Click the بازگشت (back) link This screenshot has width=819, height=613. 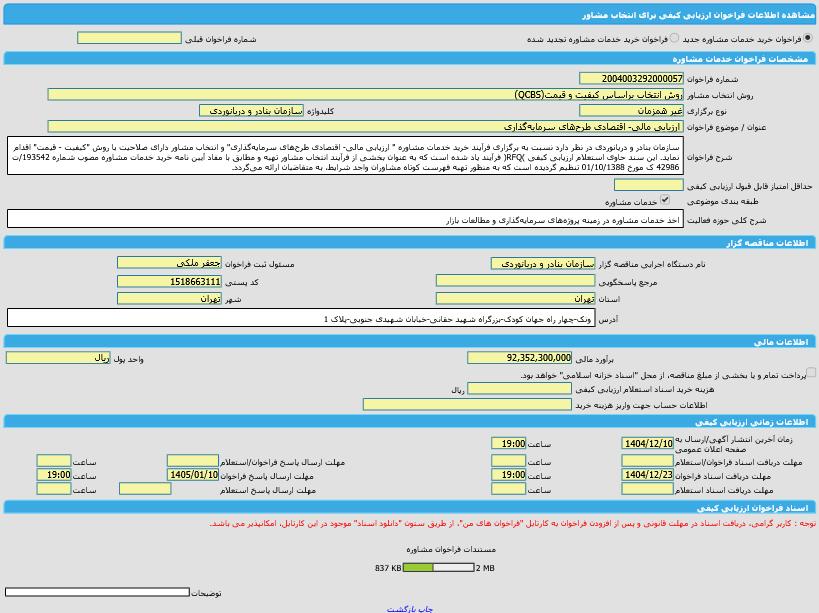point(402,609)
